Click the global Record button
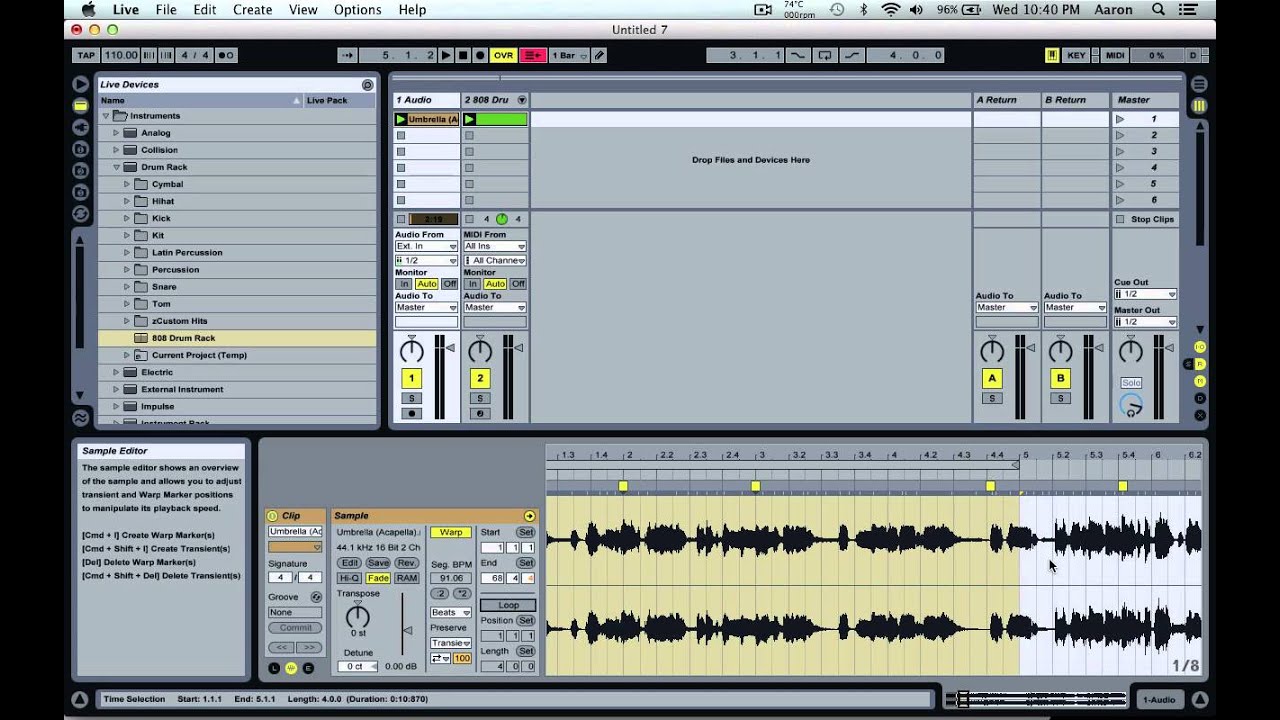Image resolution: width=1280 pixels, height=720 pixels. click(x=480, y=55)
